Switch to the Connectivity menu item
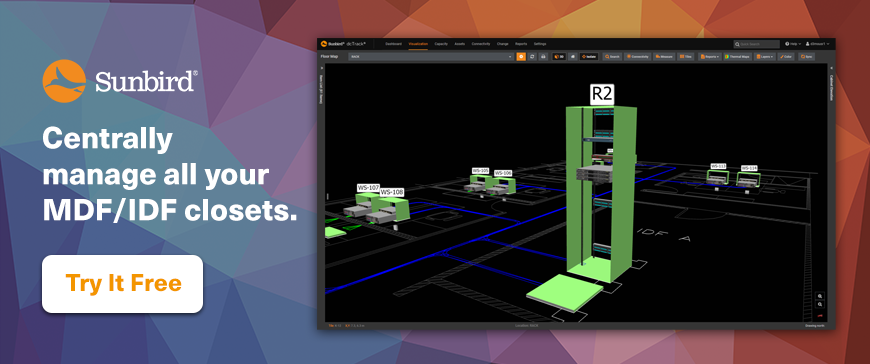 [480, 44]
